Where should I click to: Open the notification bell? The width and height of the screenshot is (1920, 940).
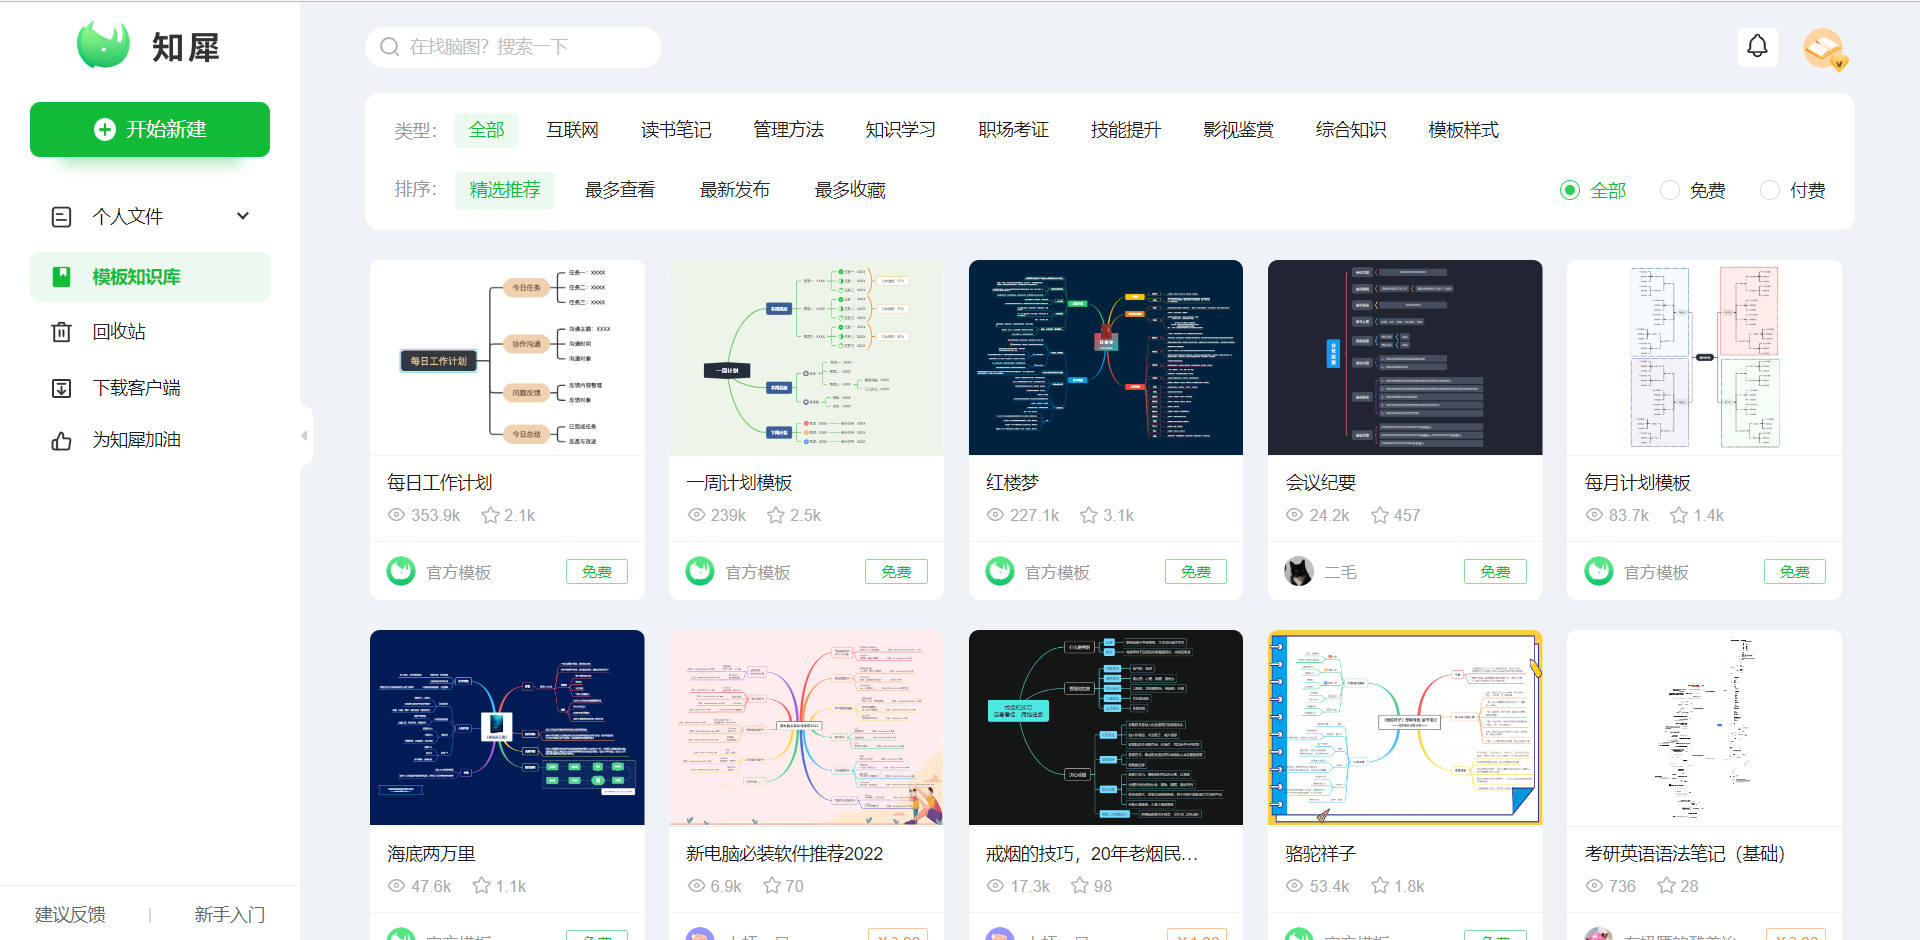coord(1758,46)
